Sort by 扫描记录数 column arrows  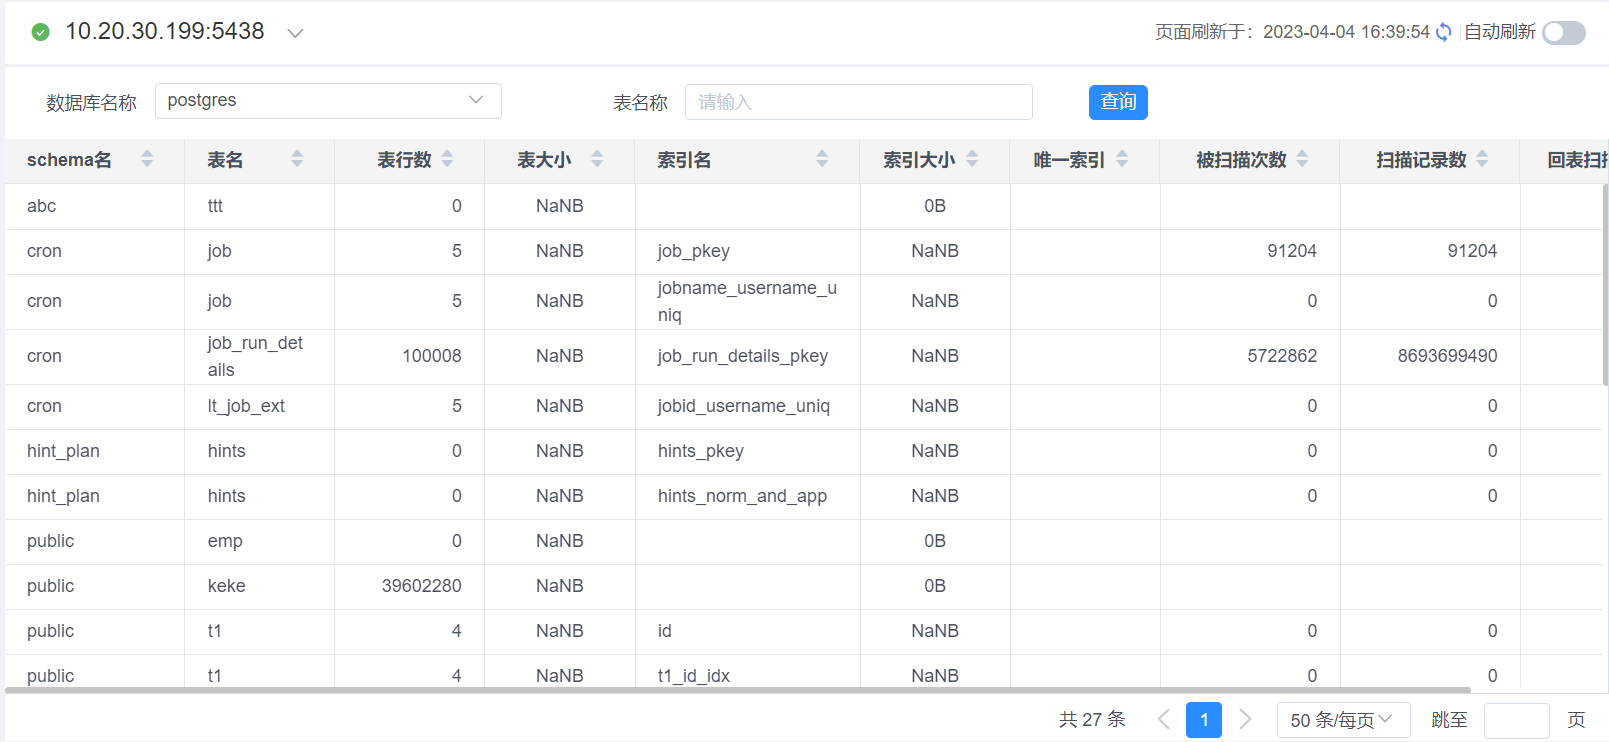click(x=1482, y=159)
